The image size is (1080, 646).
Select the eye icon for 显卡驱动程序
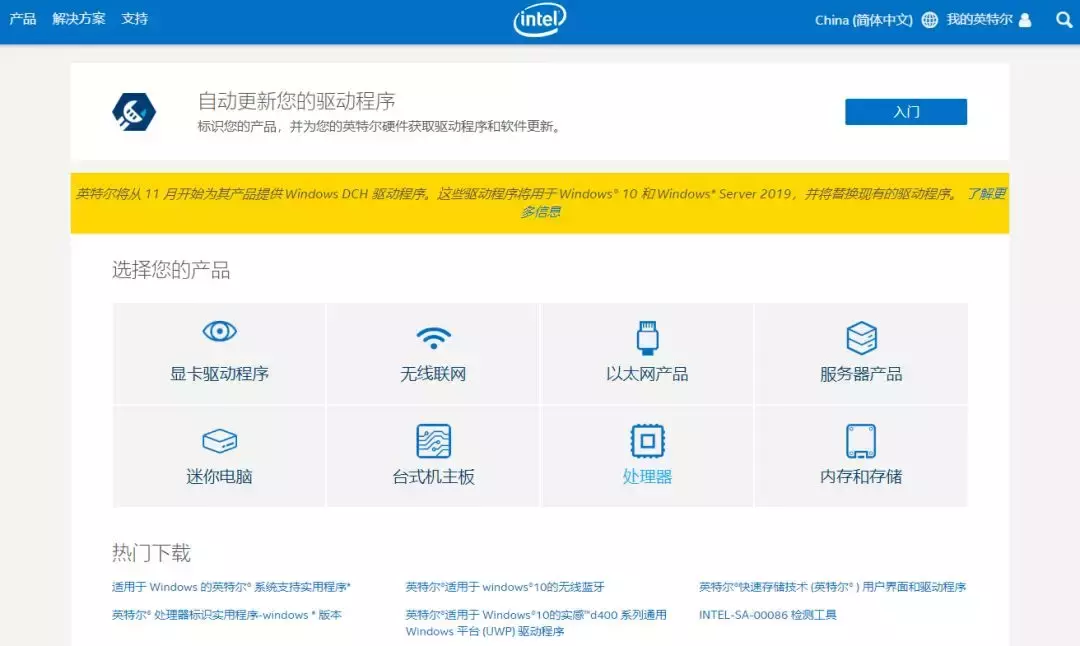point(220,331)
